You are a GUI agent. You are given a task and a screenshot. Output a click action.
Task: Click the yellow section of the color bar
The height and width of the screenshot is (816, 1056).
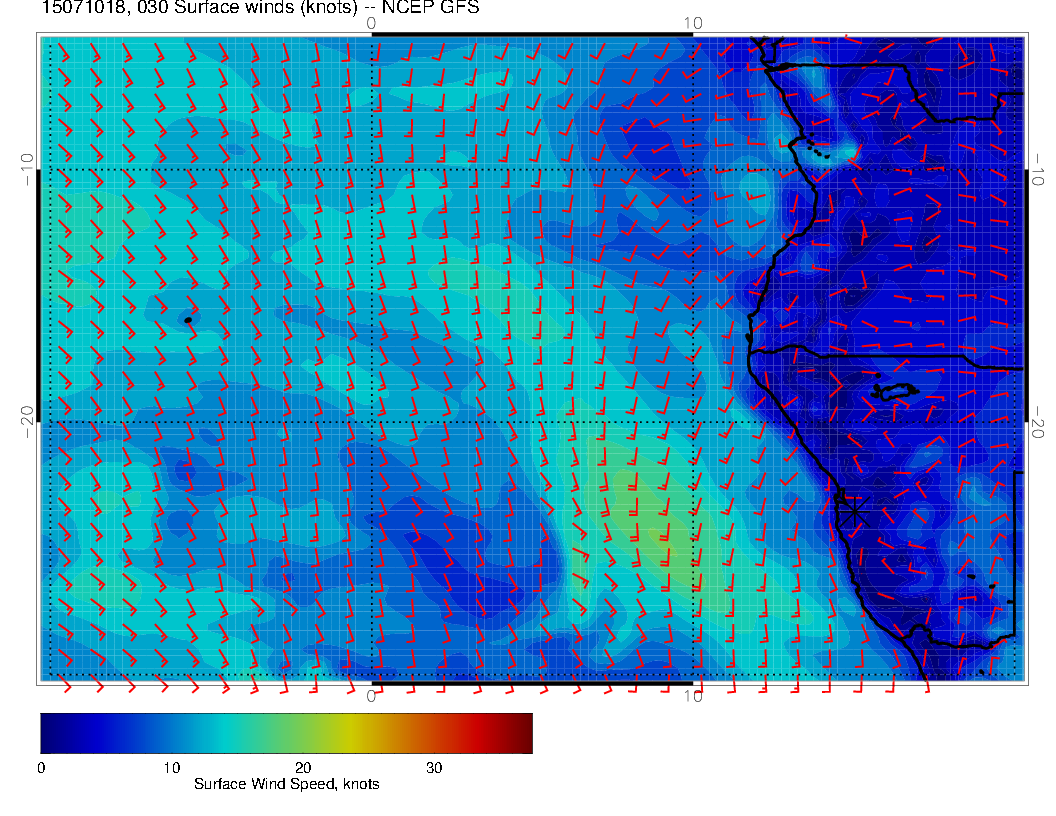pos(350,733)
